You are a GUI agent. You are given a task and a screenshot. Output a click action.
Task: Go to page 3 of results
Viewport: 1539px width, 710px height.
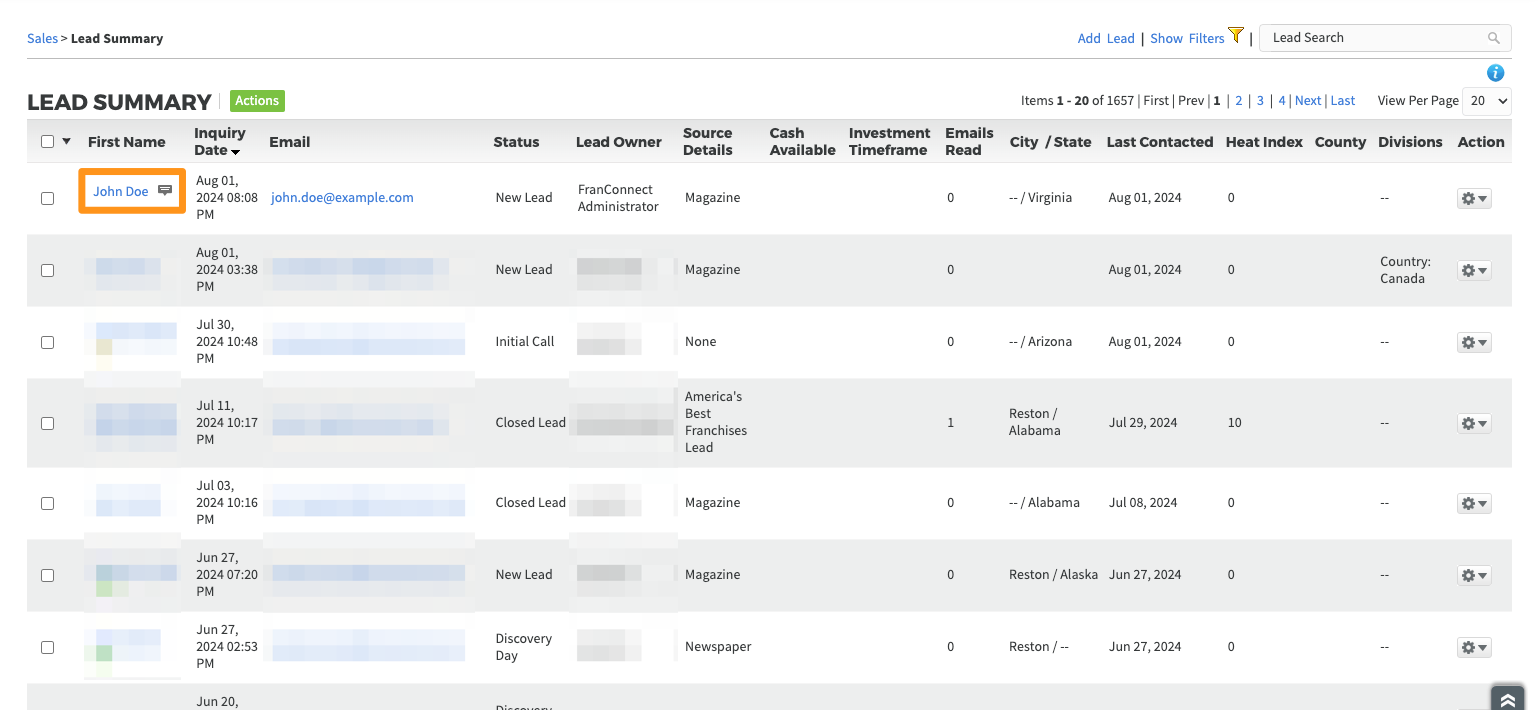(1260, 100)
